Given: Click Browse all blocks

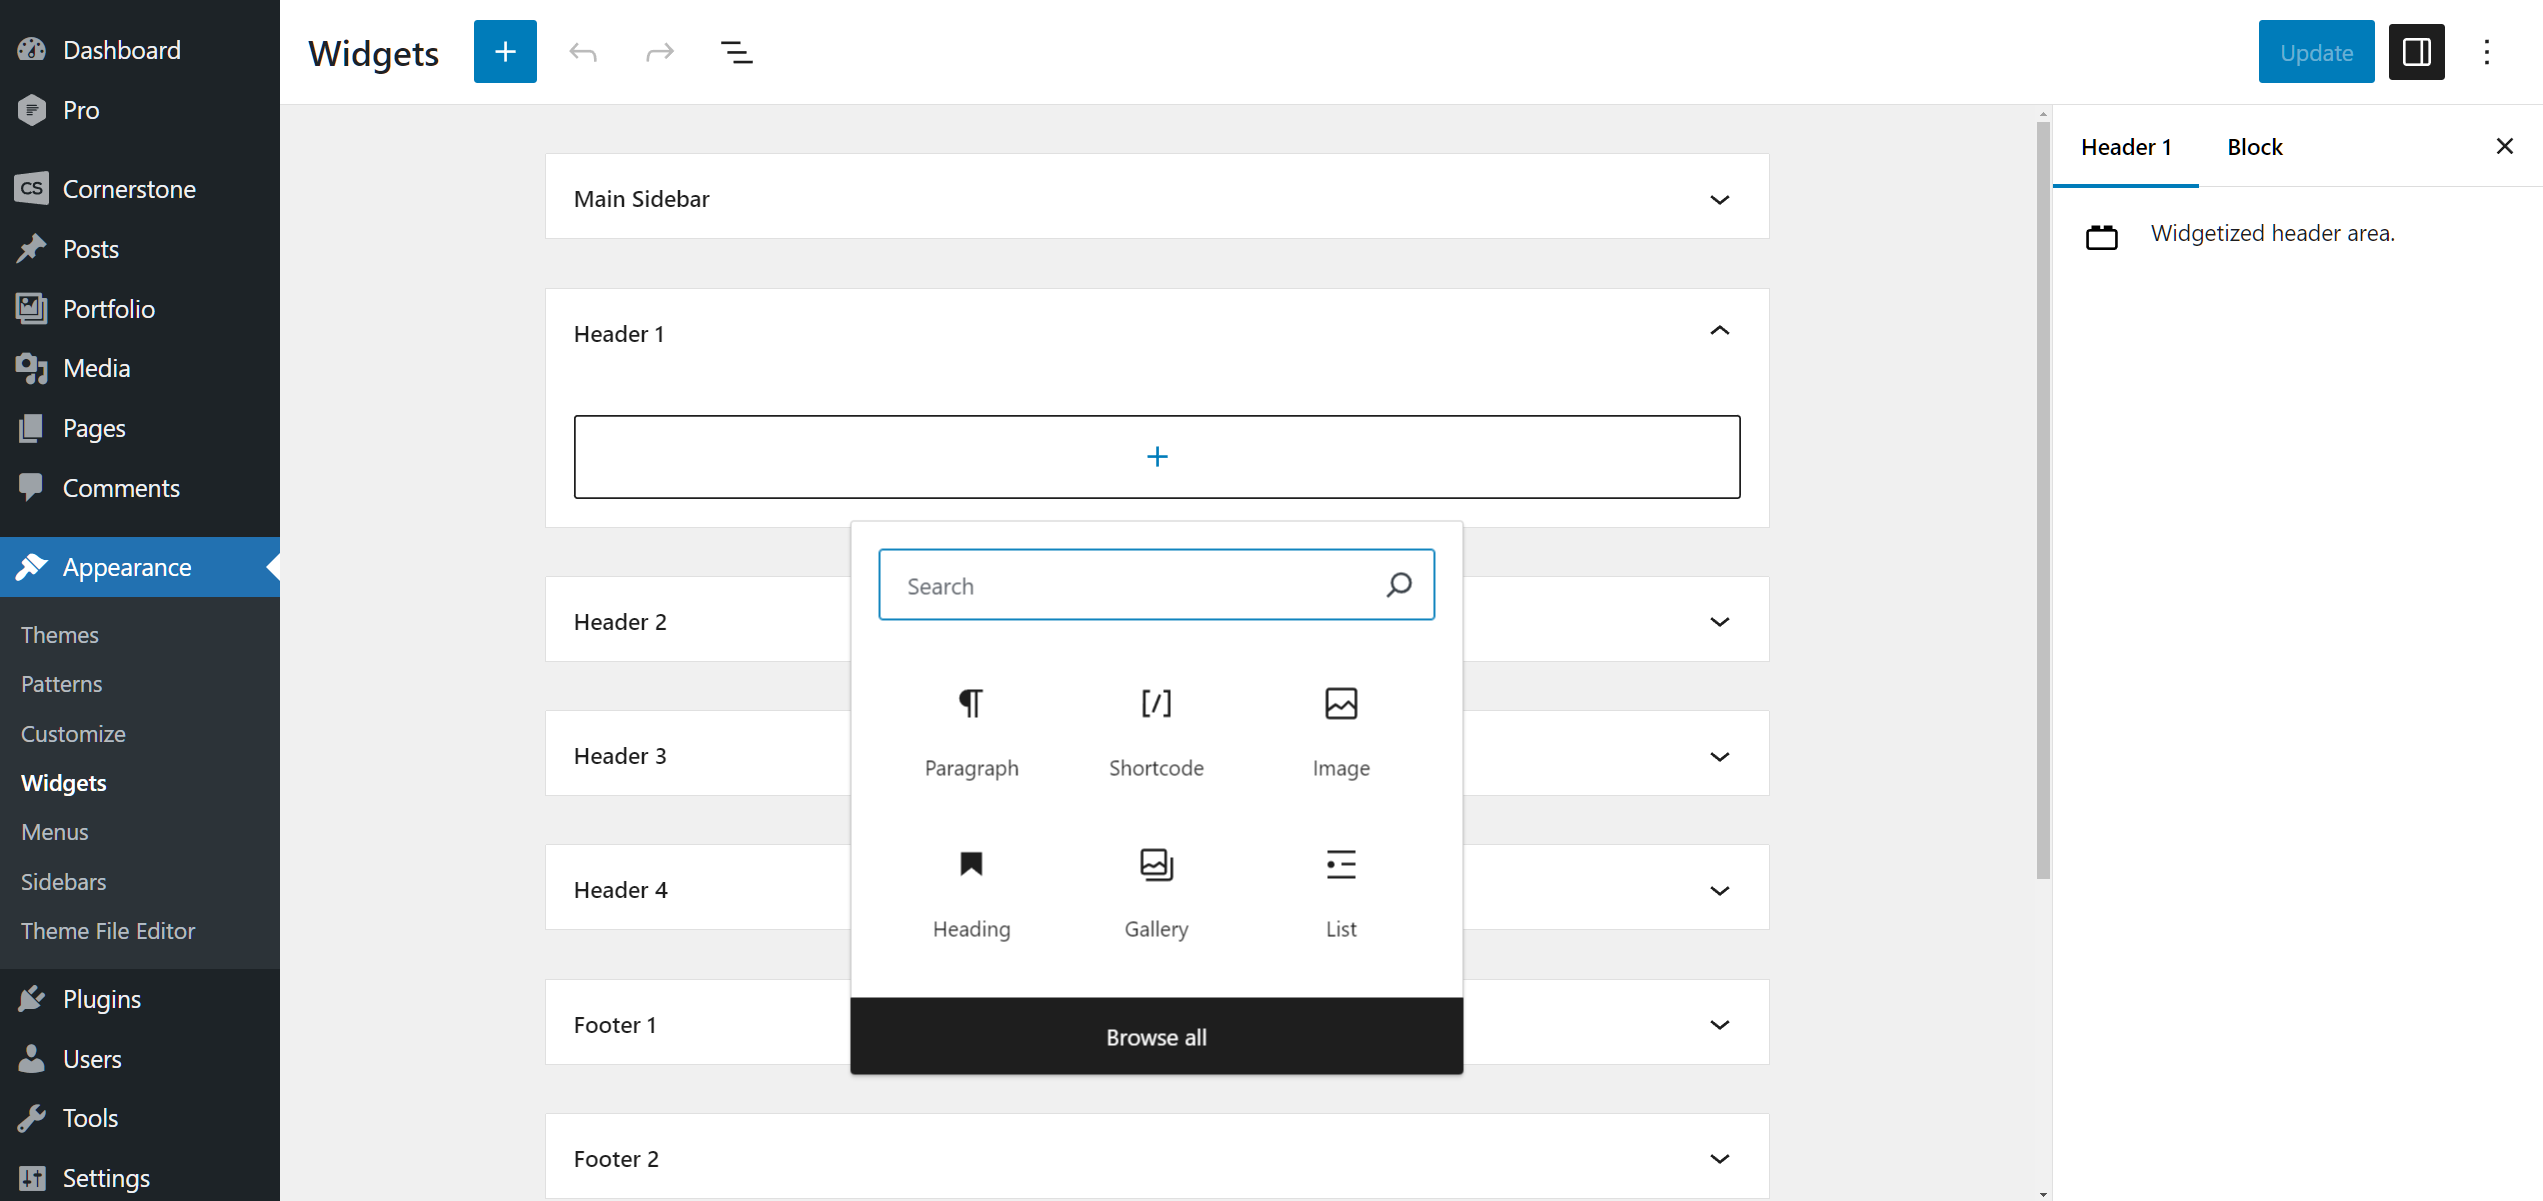Looking at the screenshot, I should click(x=1156, y=1037).
